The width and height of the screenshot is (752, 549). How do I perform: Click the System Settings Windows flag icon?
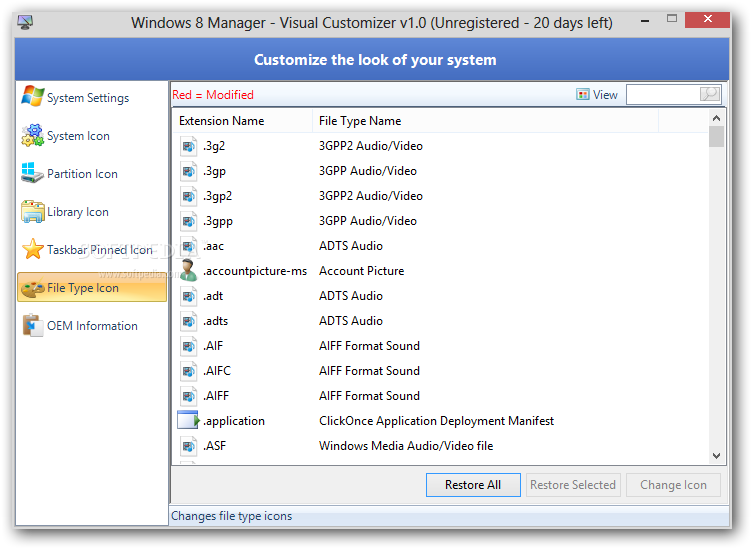point(33,96)
